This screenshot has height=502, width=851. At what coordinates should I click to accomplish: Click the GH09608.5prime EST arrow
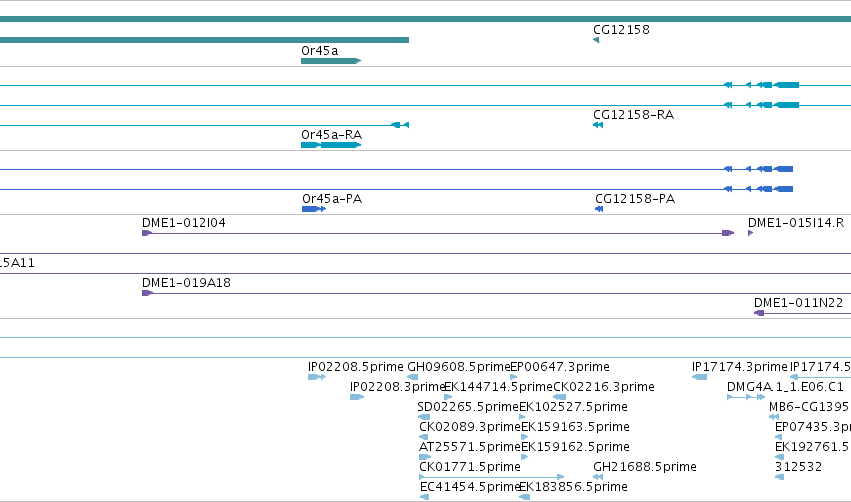412,377
